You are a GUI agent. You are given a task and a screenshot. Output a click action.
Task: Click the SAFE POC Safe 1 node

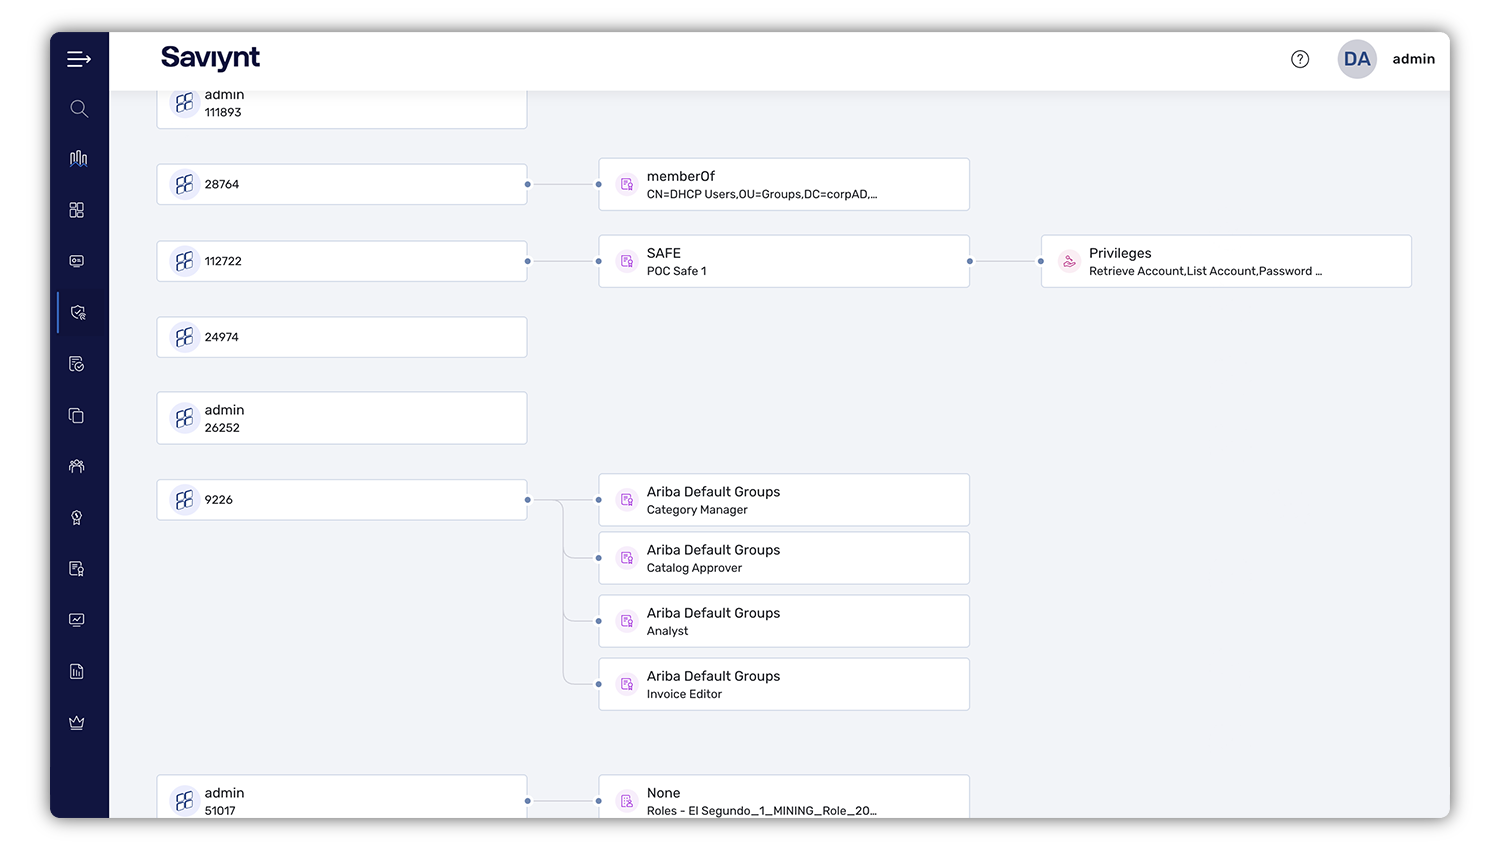click(783, 261)
